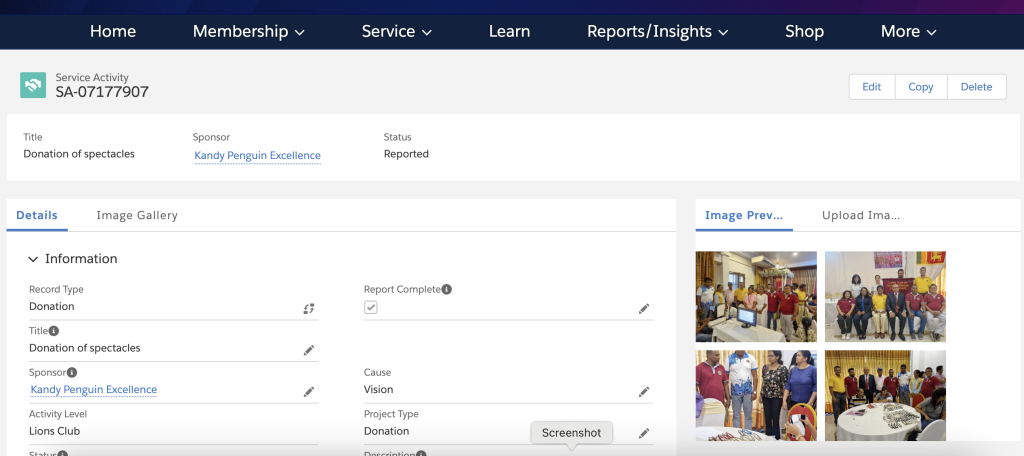Image resolution: width=1024 pixels, height=456 pixels.
Task: Edit the Project Type pencil icon
Action: click(644, 433)
